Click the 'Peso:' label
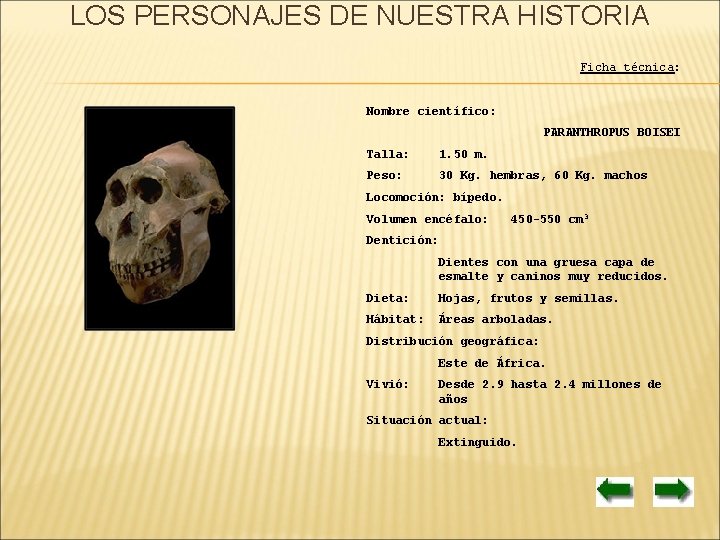This screenshot has height=540, width=720. coord(384,175)
